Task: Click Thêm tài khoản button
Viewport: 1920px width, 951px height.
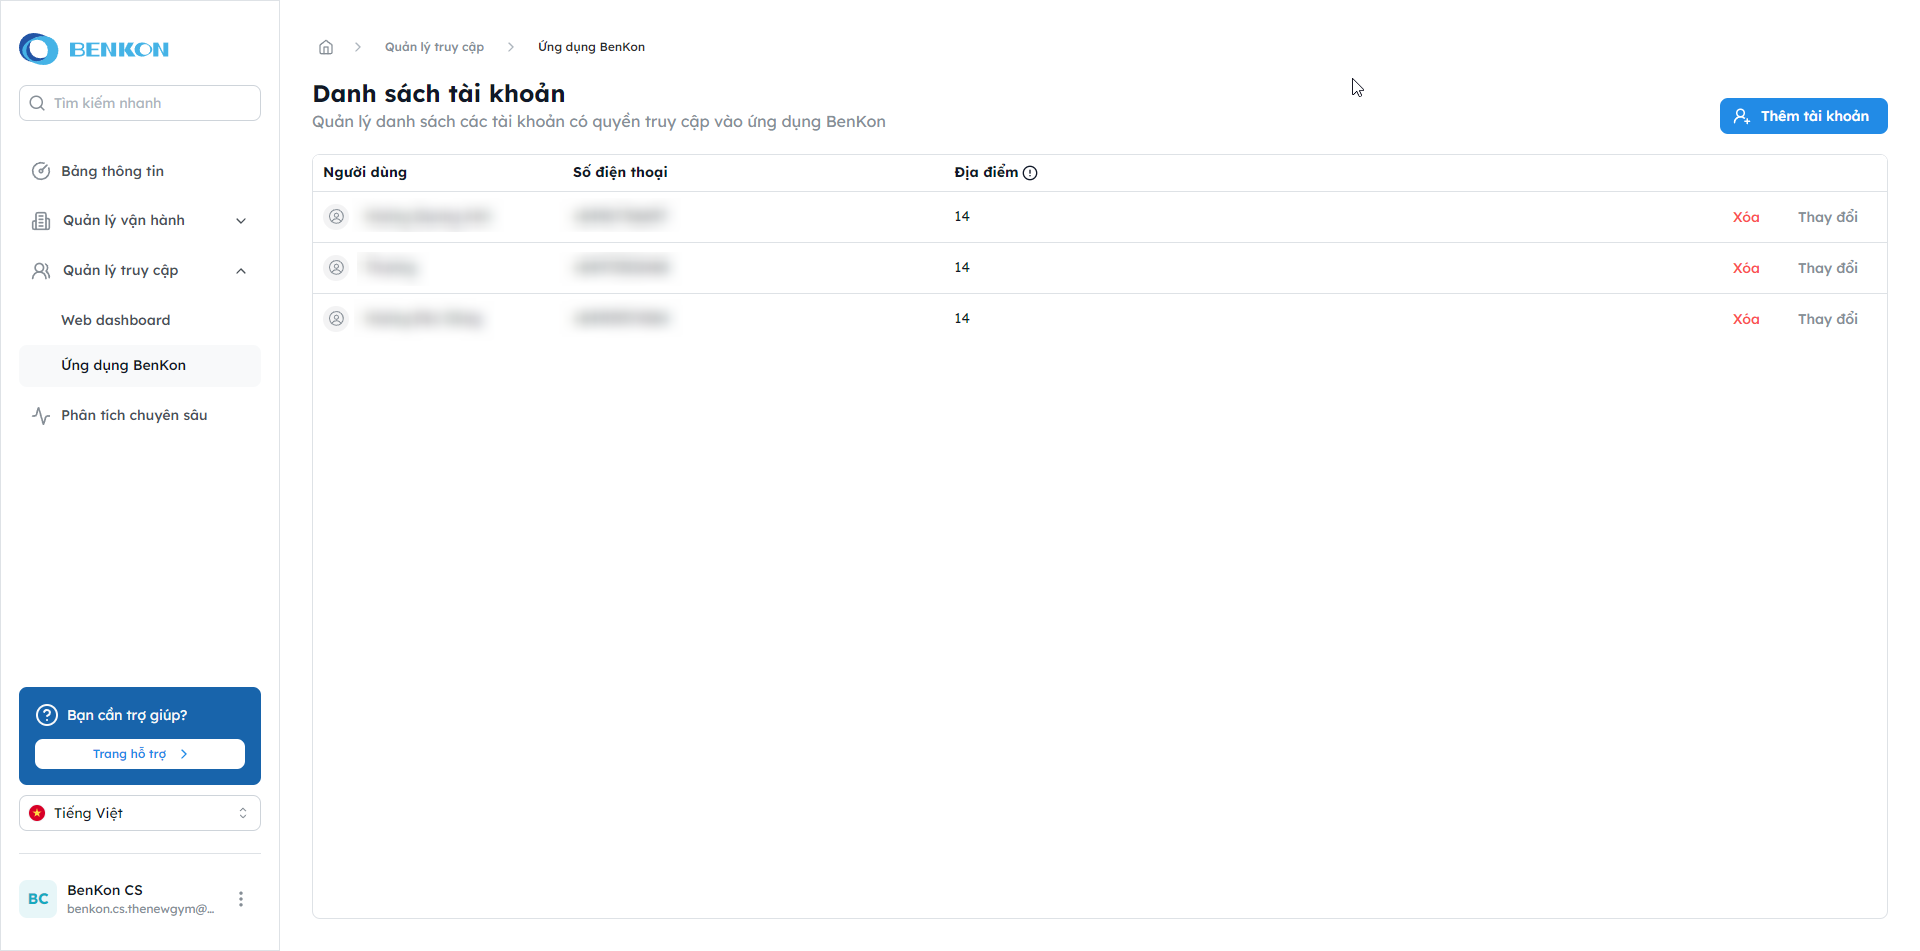Action: (1803, 116)
